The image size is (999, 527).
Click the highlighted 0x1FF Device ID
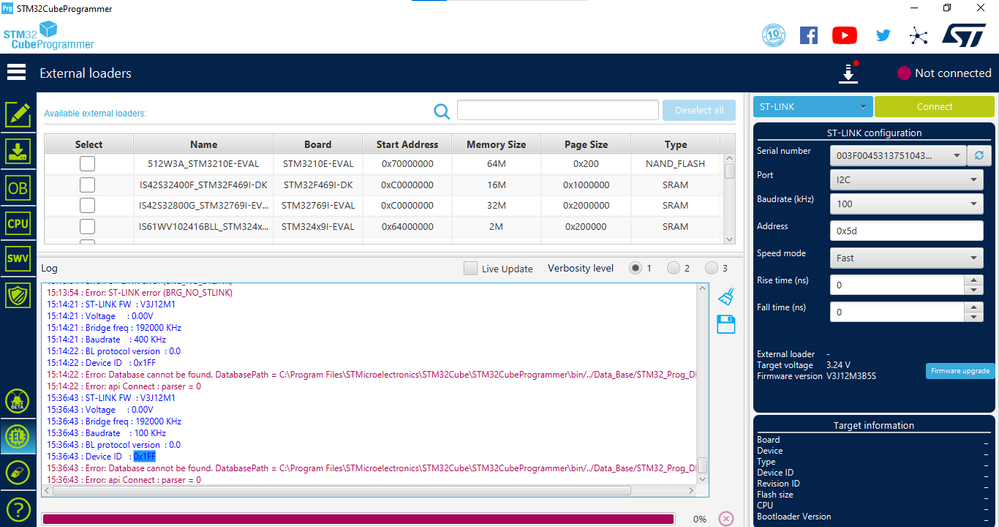click(145, 456)
